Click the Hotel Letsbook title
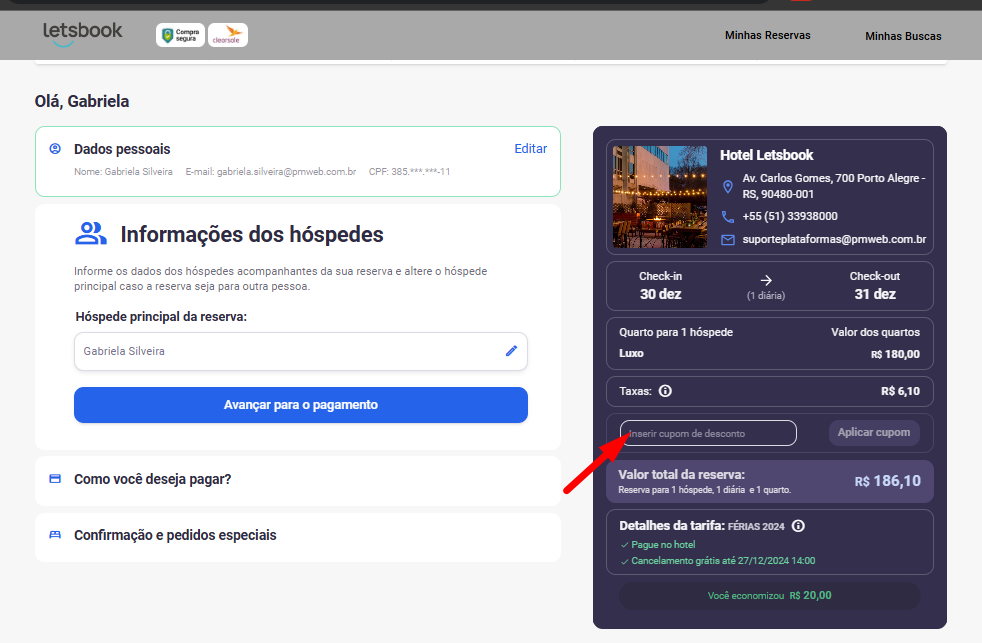The image size is (982, 643). [767, 155]
